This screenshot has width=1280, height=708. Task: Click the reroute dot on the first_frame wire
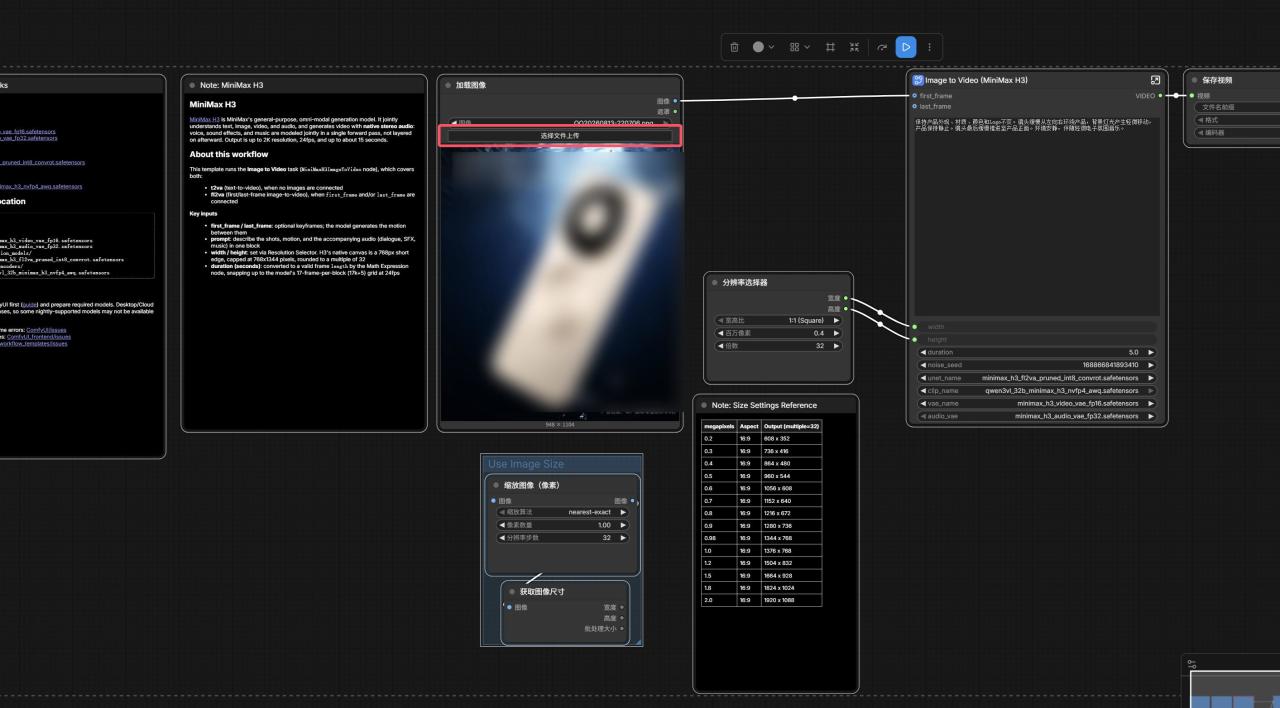[x=795, y=98]
